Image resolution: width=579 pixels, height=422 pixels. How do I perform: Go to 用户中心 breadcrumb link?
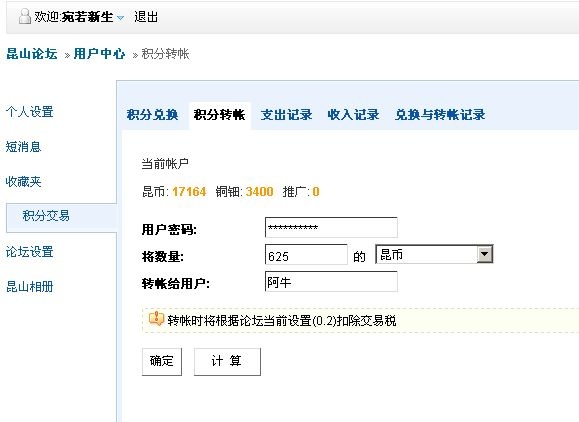click(x=99, y=54)
